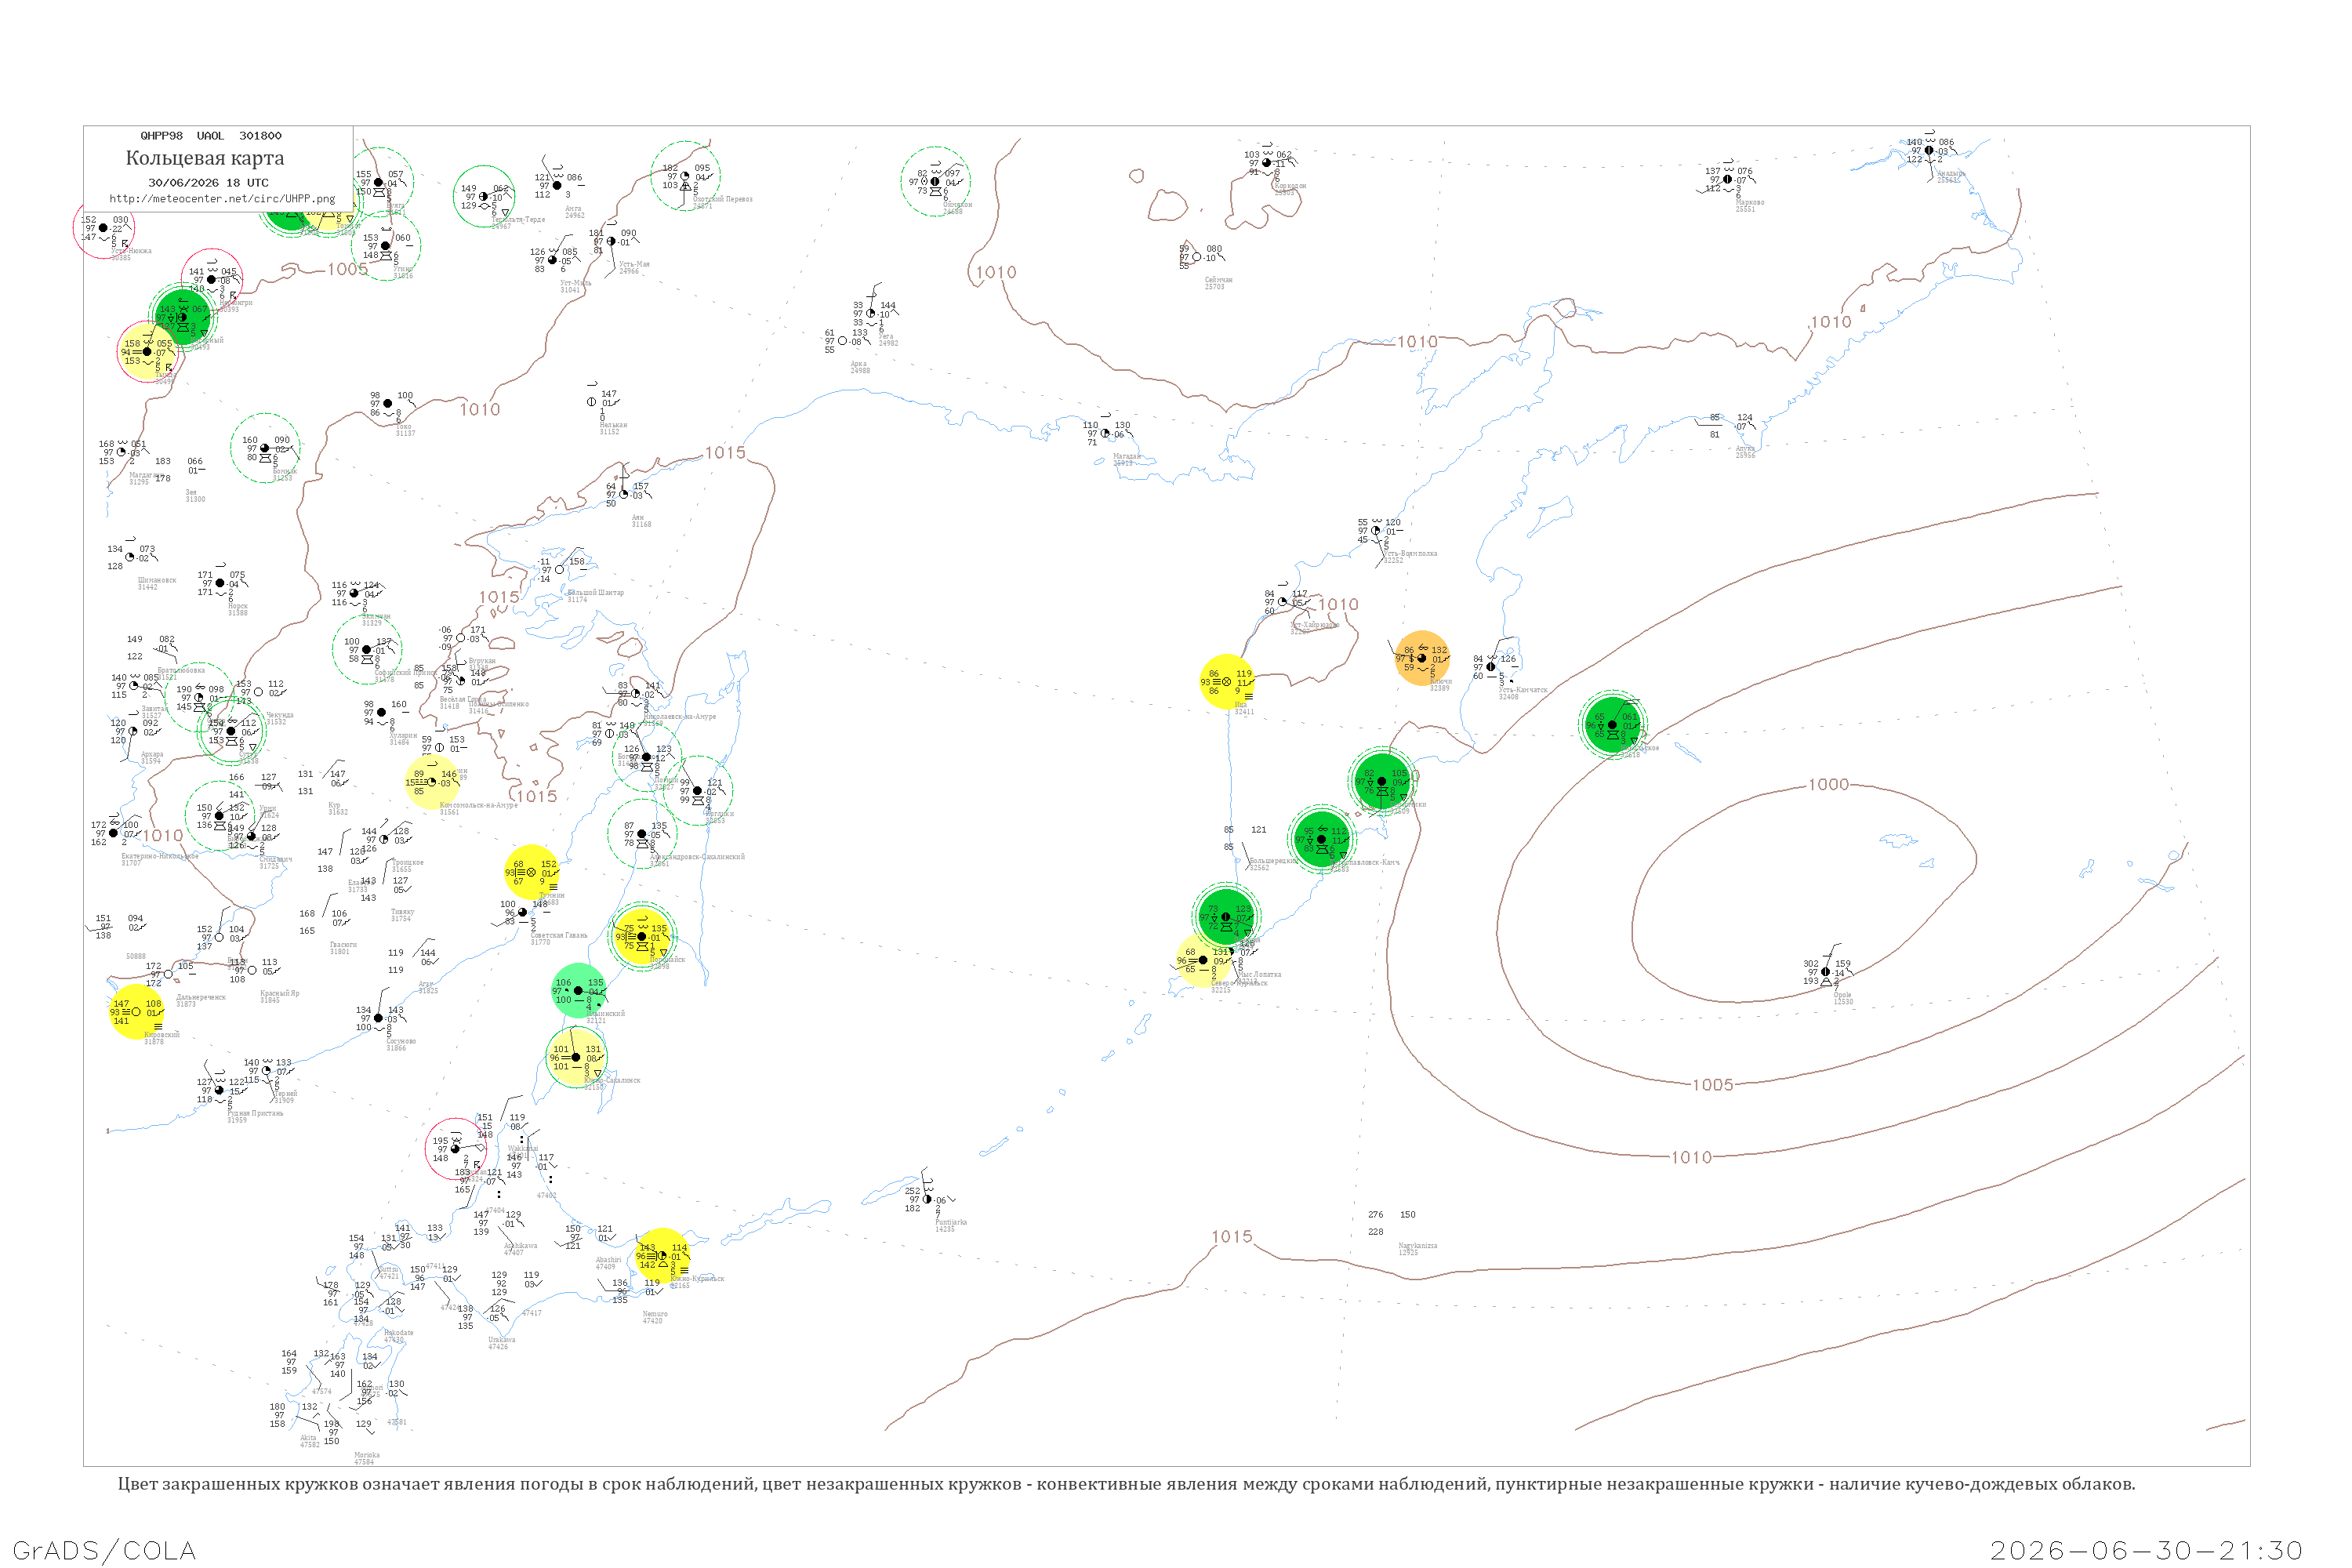2352x1568 pixels.
Task: Click the station label "Усть-Мая"
Action: click(x=634, y=264)
